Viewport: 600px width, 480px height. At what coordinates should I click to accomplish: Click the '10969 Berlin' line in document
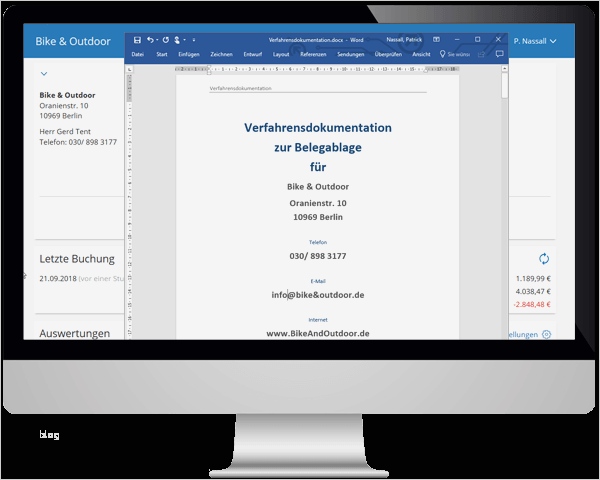tap(318, 217)
